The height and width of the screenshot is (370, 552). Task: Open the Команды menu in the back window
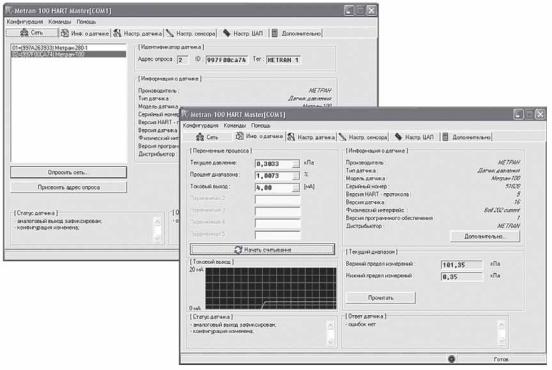(x=59, y=22)
